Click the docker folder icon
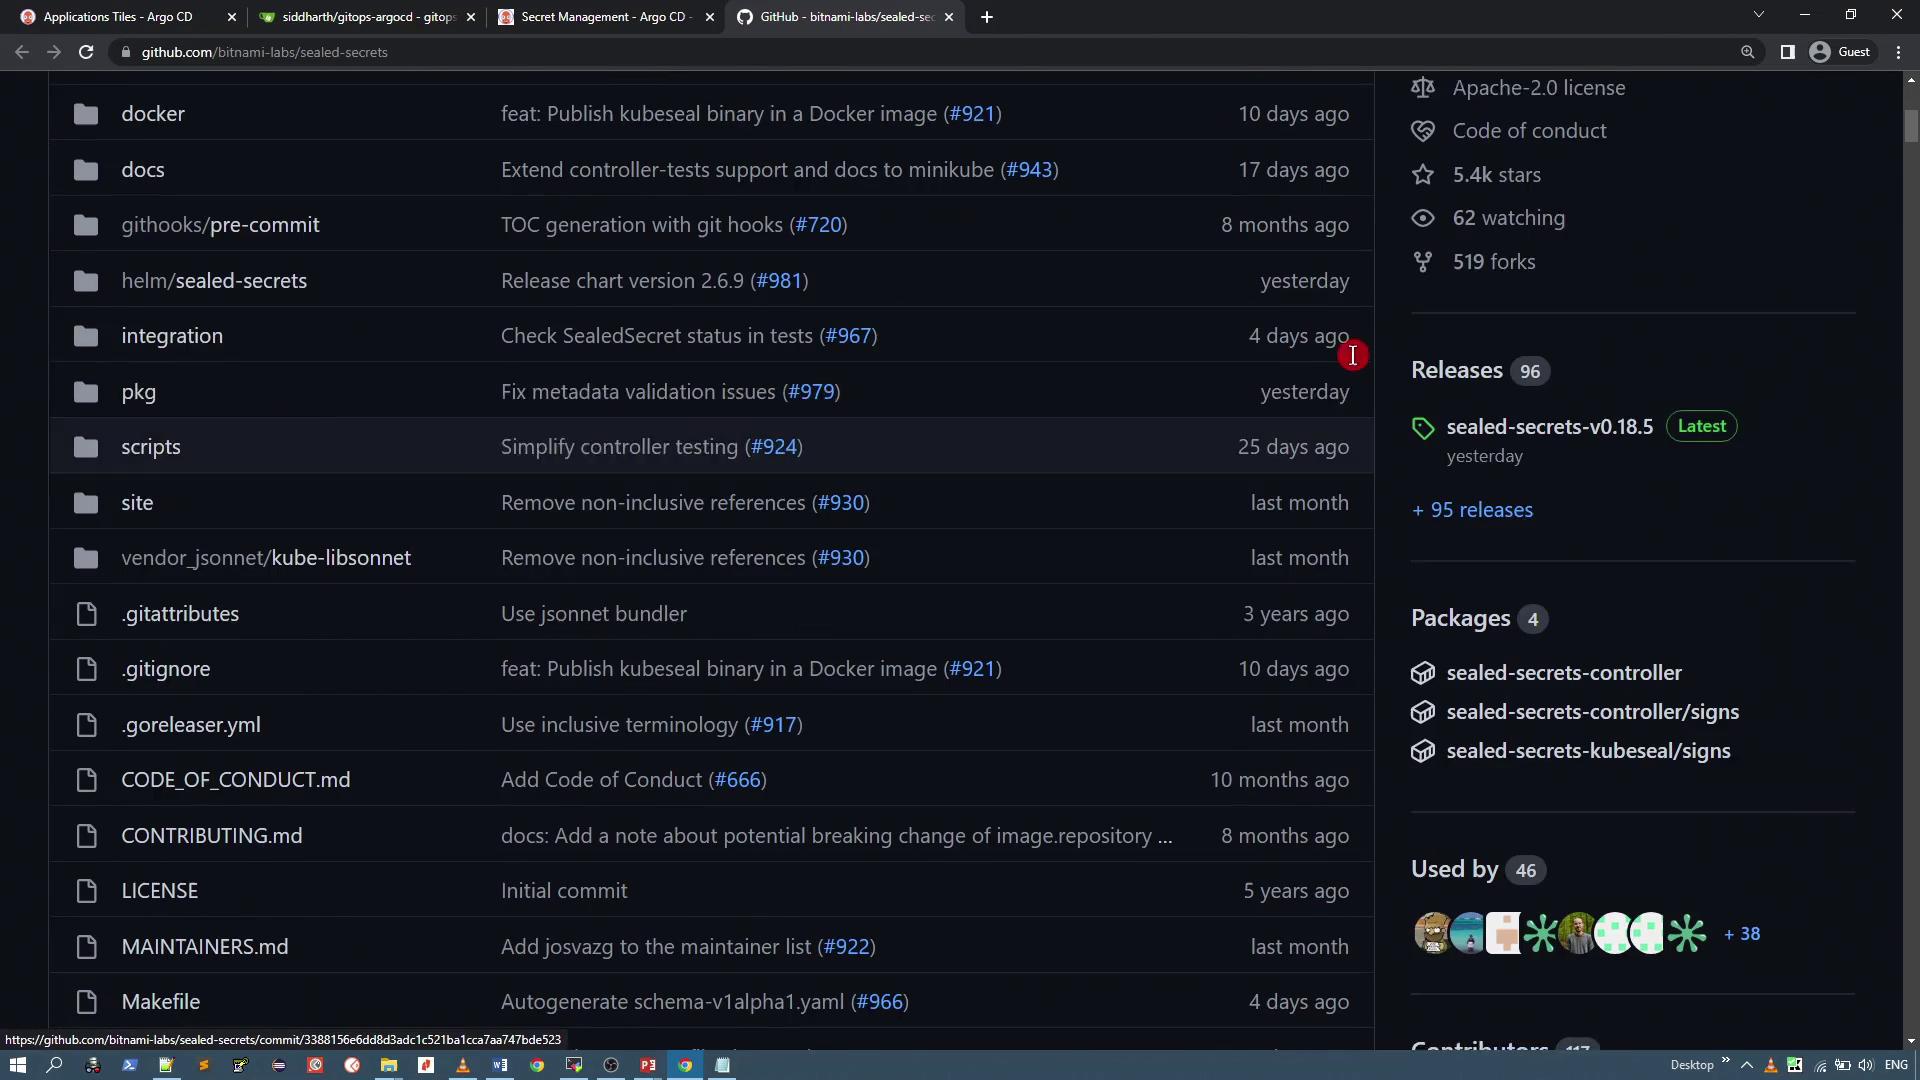Screen dimensions: 1920x1080 click(x=86, y=114)
